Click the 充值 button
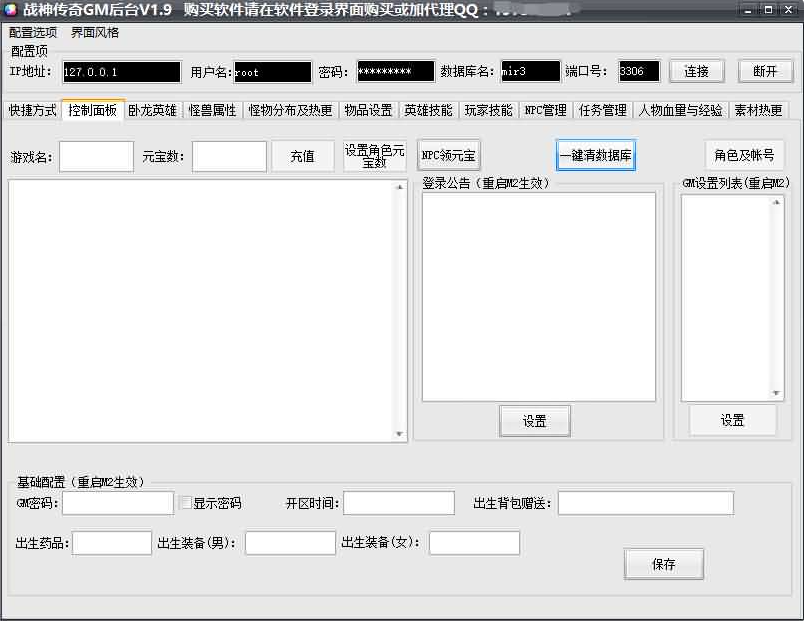 [302, 156]
